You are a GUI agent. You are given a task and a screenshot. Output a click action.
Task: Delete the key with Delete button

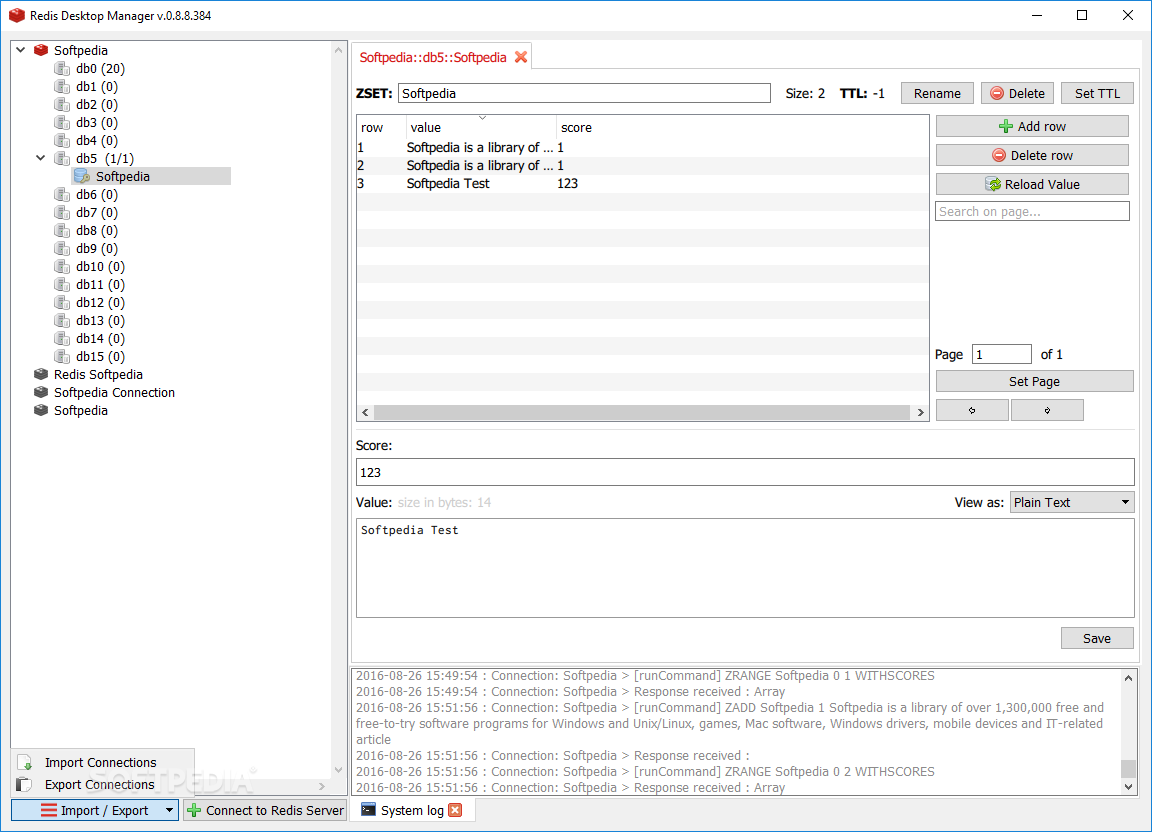1018,93
